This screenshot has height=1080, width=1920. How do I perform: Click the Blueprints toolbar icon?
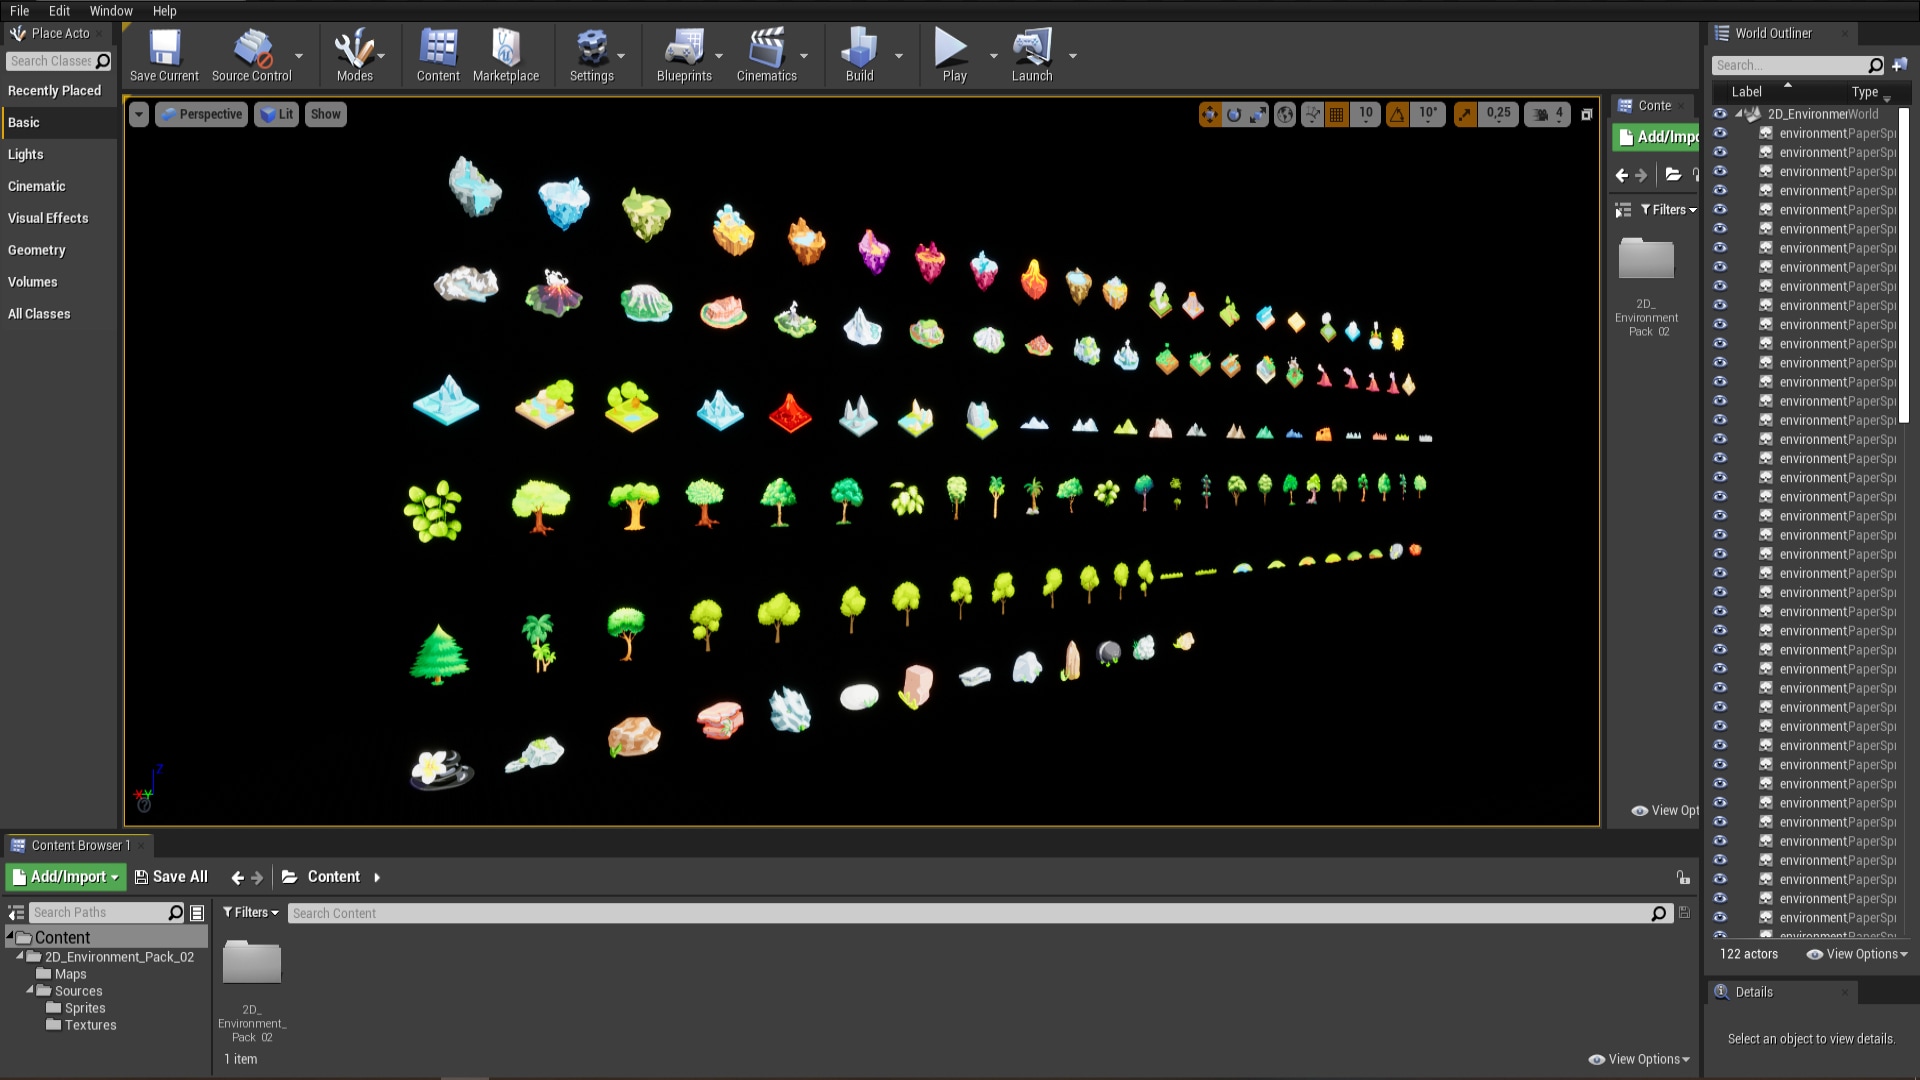tap(685, 55)
